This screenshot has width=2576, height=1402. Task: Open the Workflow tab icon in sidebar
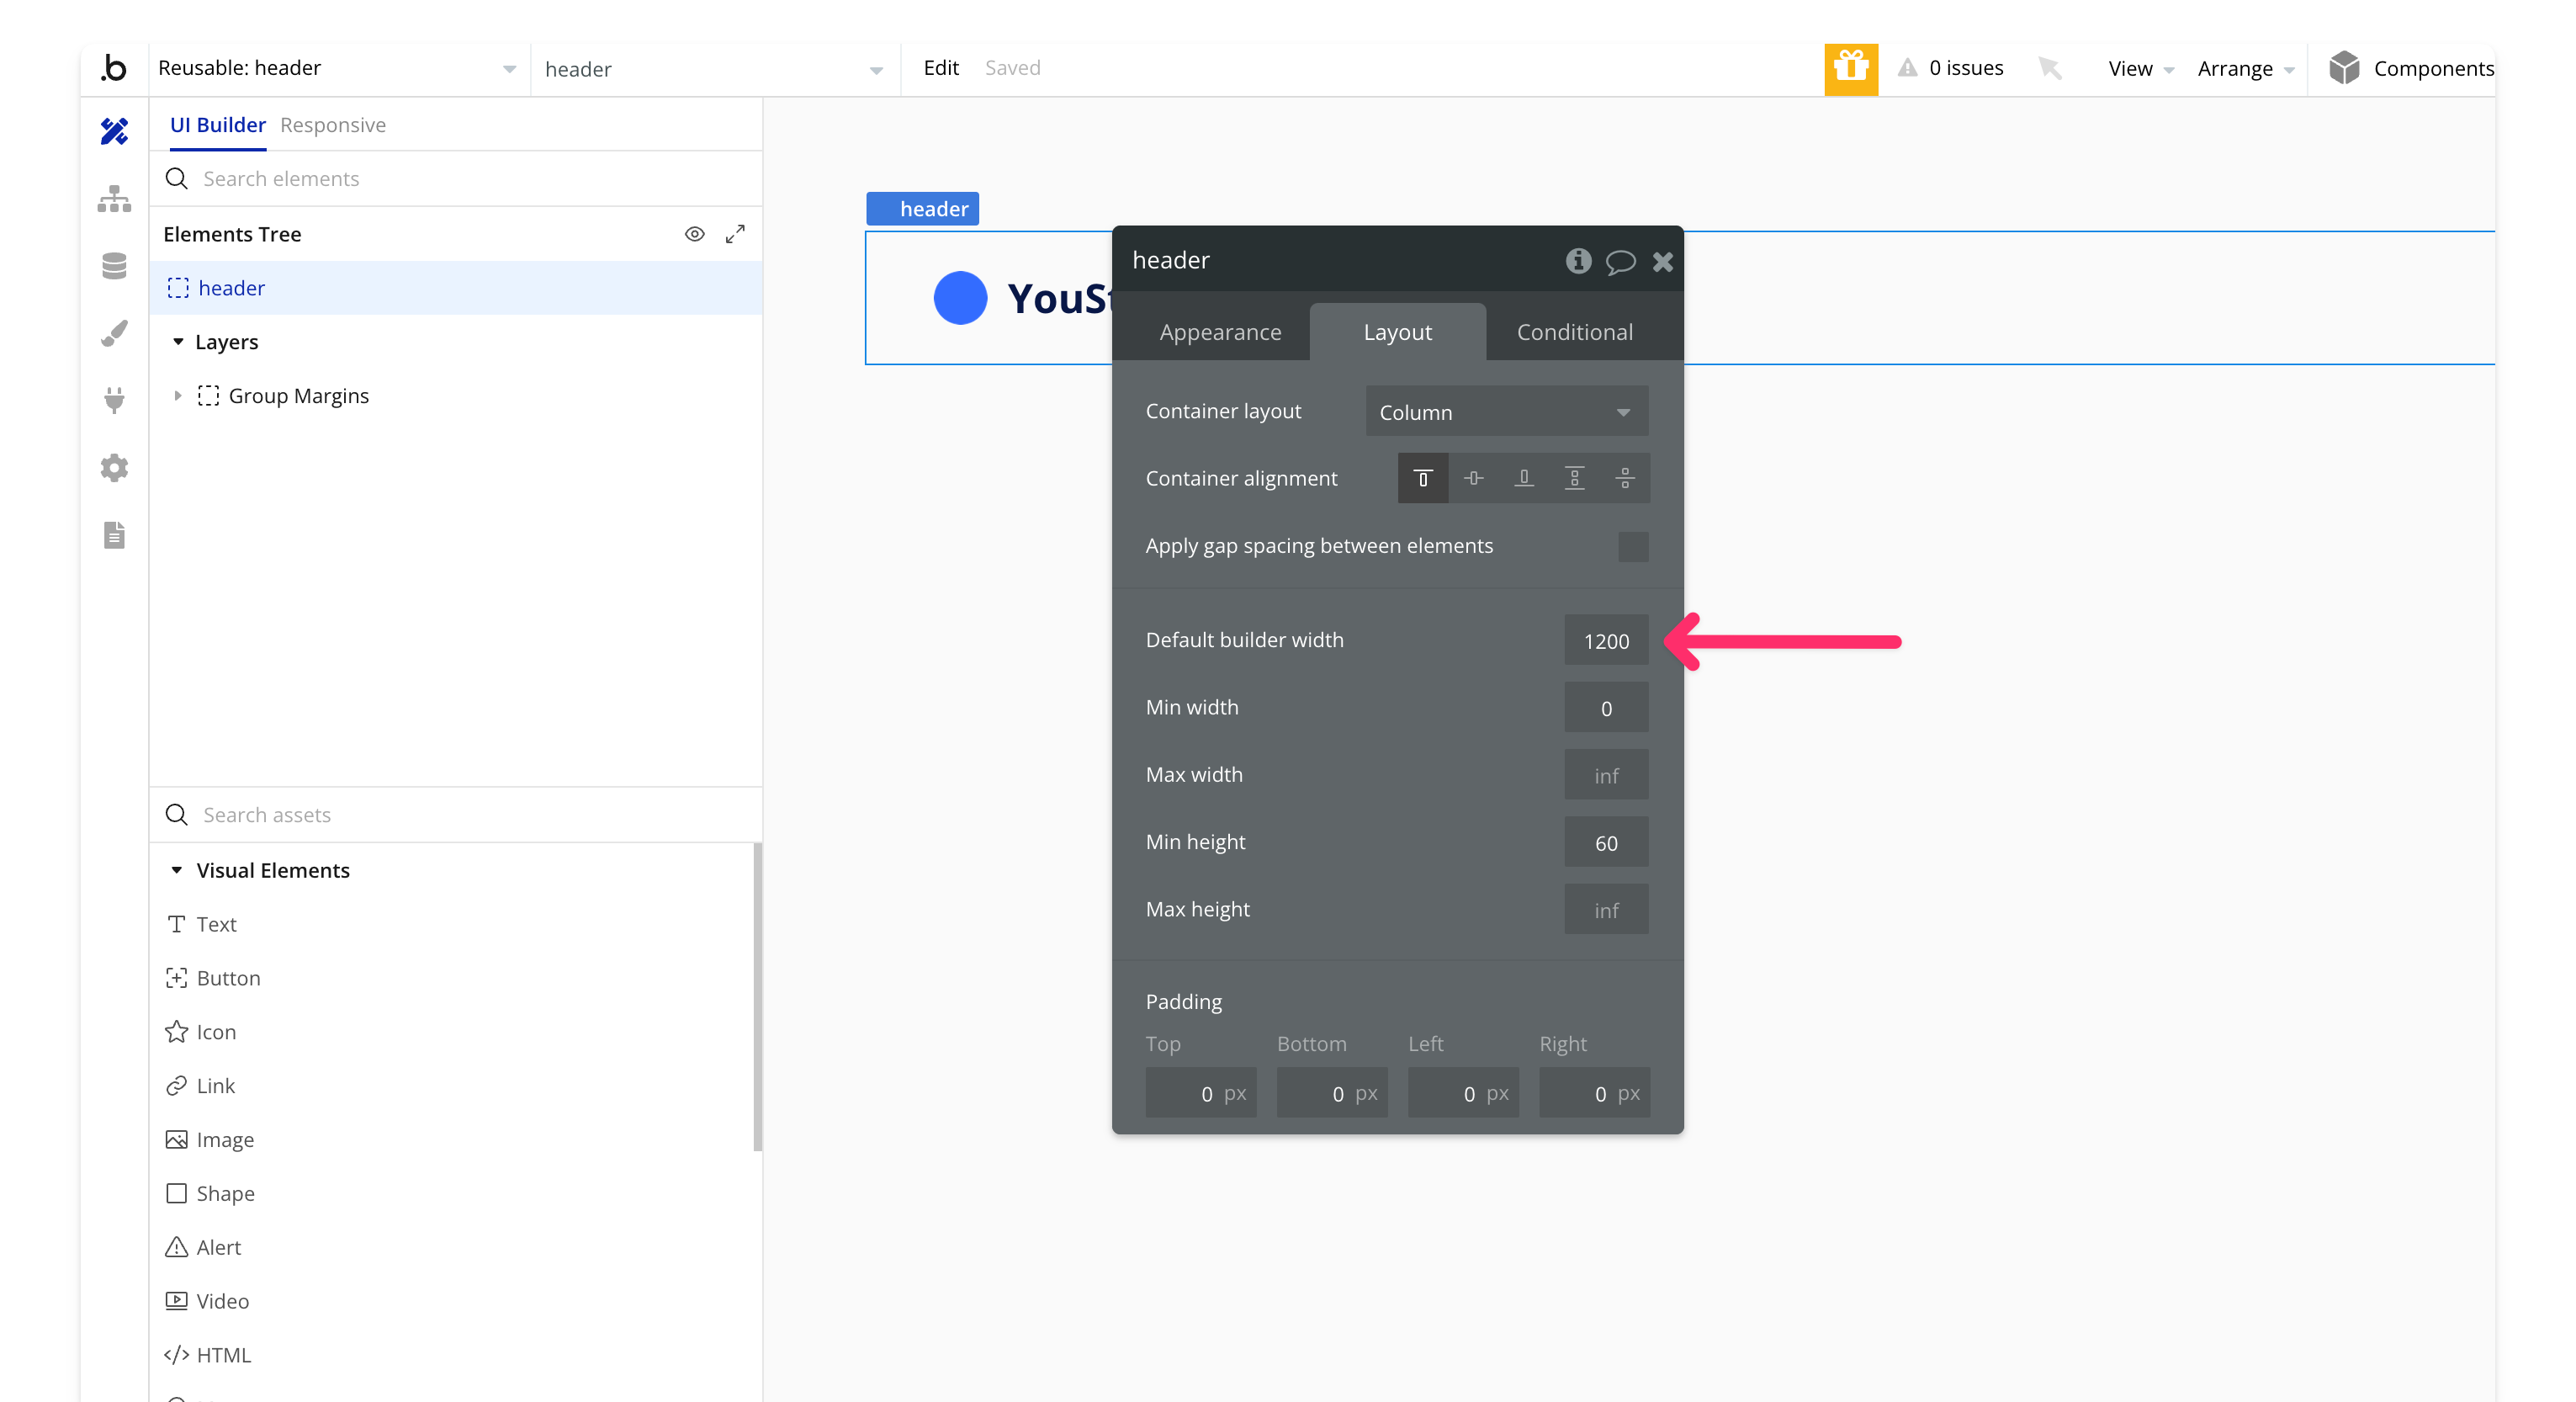[114, 199]
